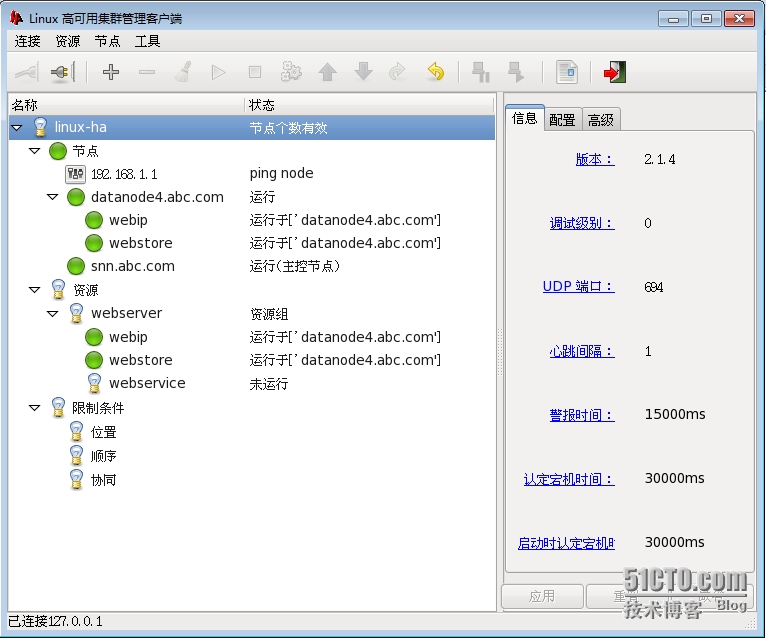Click 运行(主控节点) status text
This screenshot has width=766, height=638.
(x=295, y=266)
